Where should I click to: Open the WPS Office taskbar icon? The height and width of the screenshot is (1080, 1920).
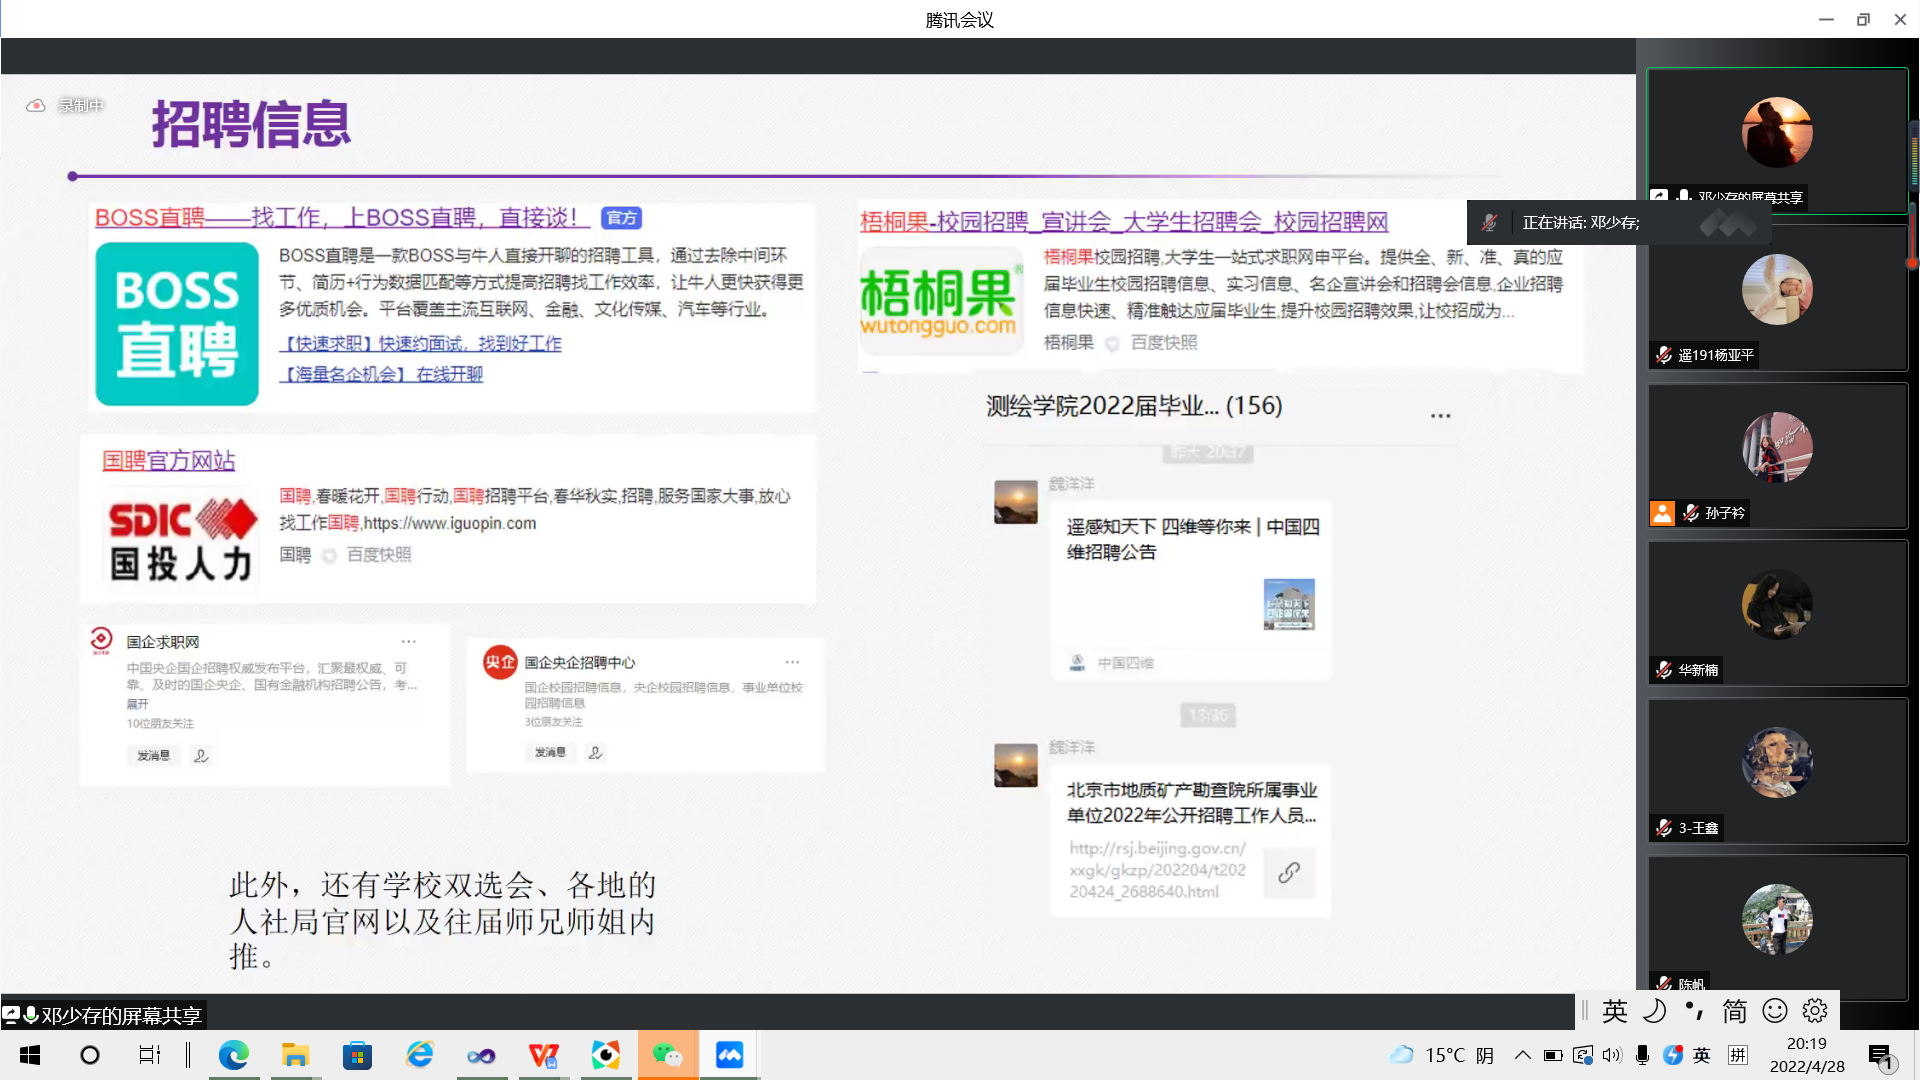pyautogui.click(x=543, y=1055)
